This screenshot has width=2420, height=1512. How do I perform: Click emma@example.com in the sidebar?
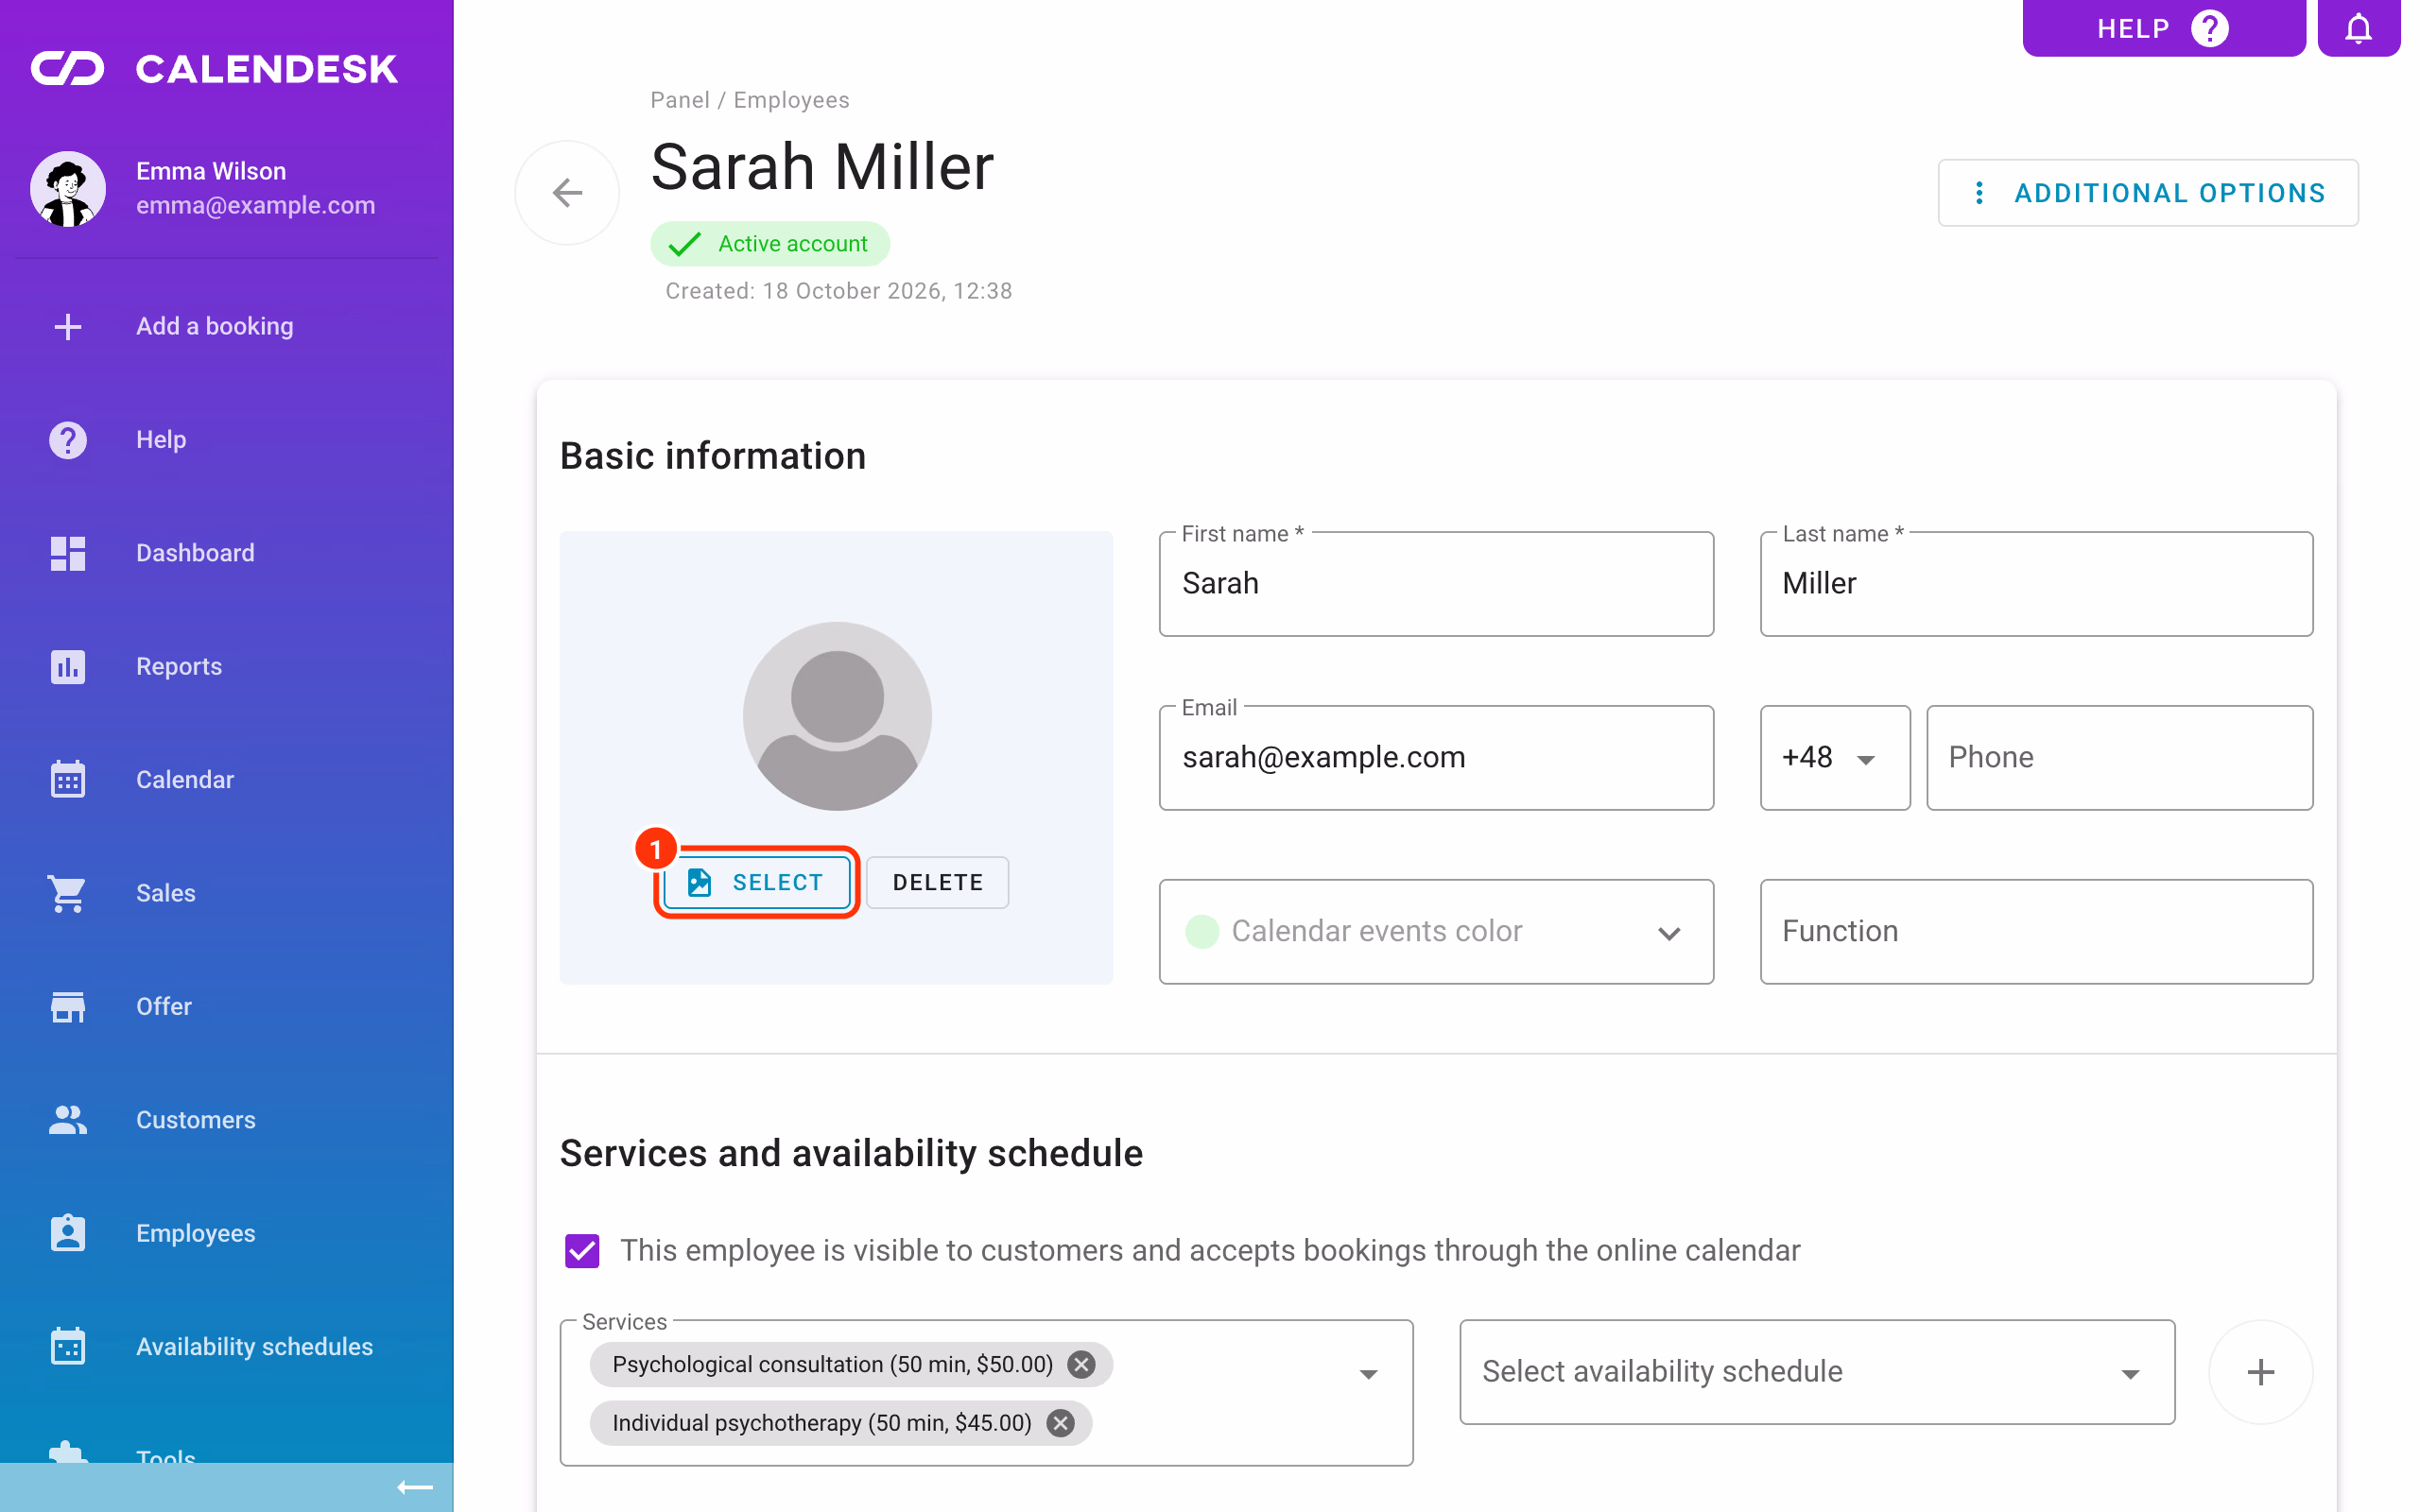(x=256, y=205)
